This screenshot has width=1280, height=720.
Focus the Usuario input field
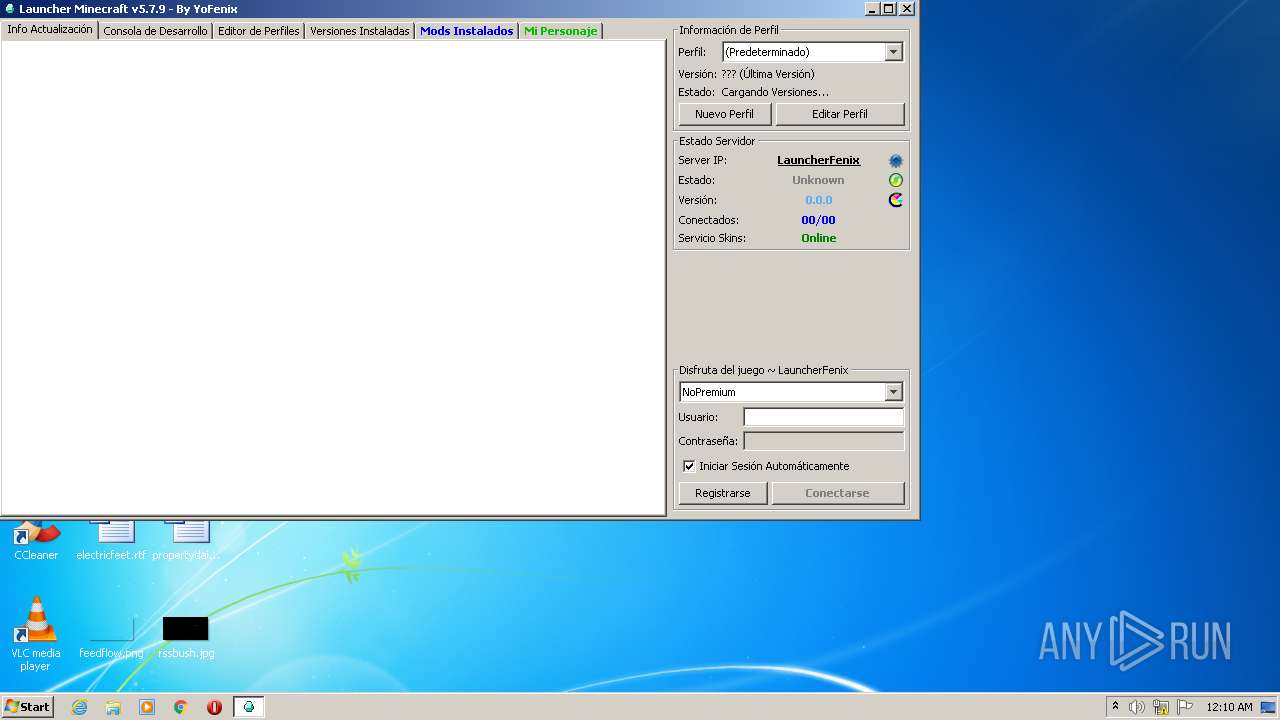click(824, 417)
